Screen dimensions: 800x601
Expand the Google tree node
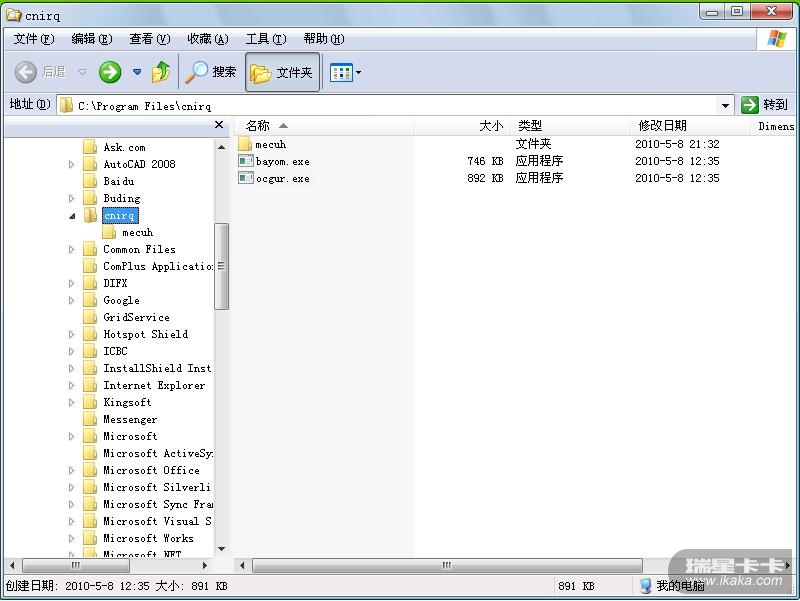tap(71, 300)
